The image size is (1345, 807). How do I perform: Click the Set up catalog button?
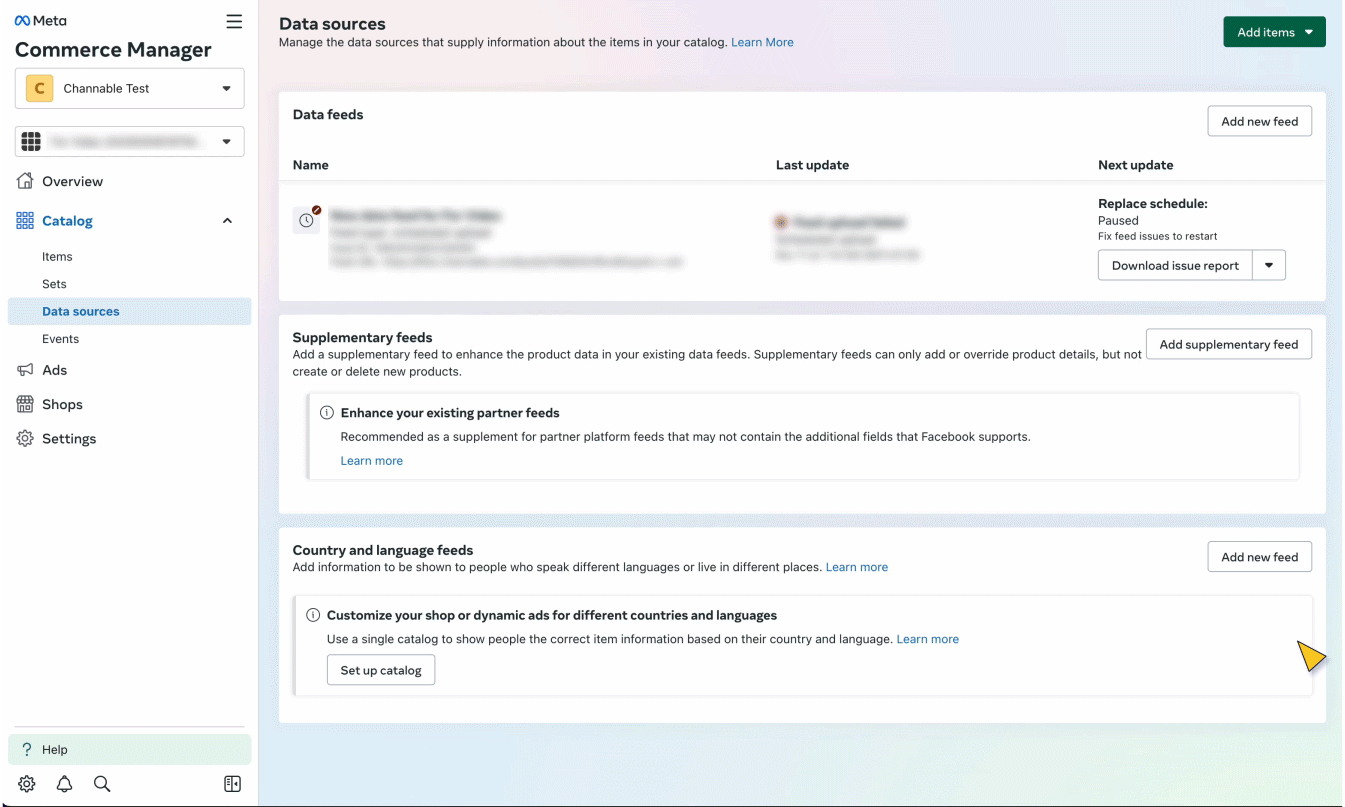point(381,671)
